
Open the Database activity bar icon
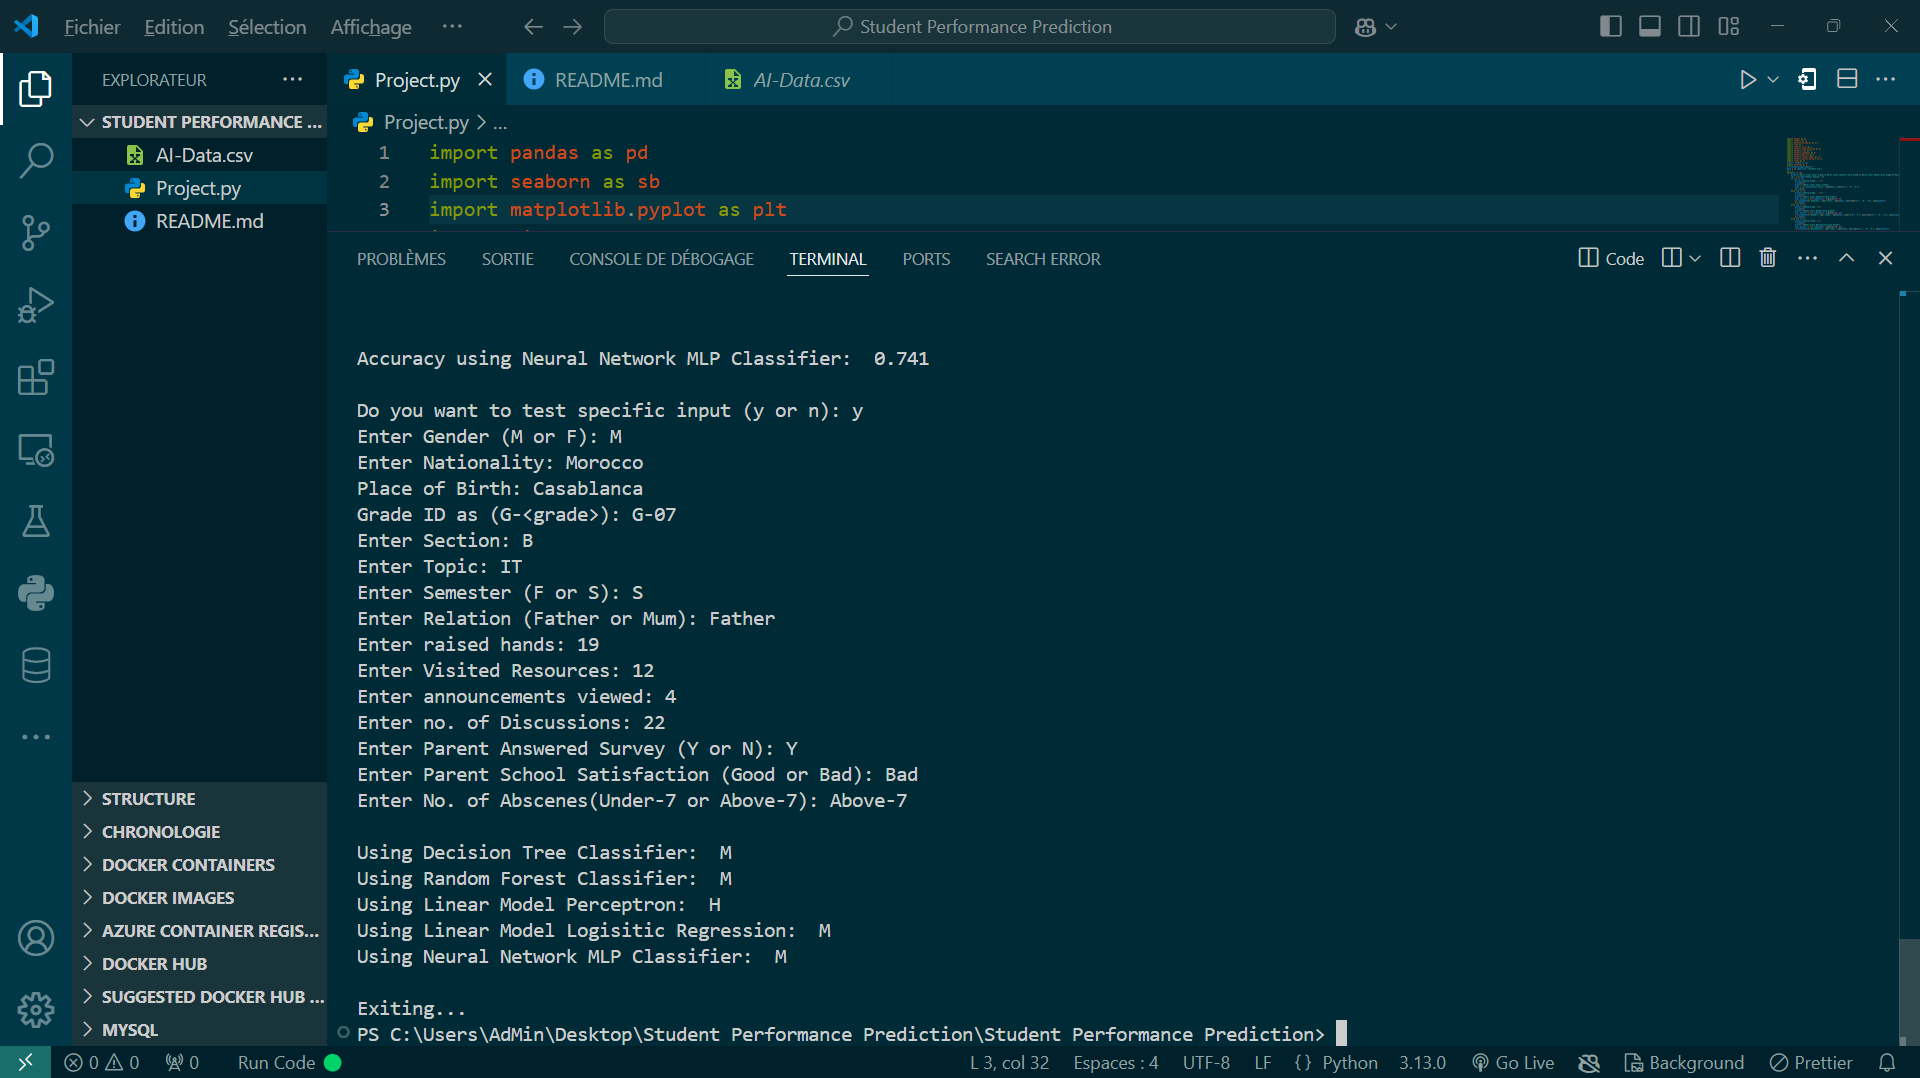(x=36, y=665)
